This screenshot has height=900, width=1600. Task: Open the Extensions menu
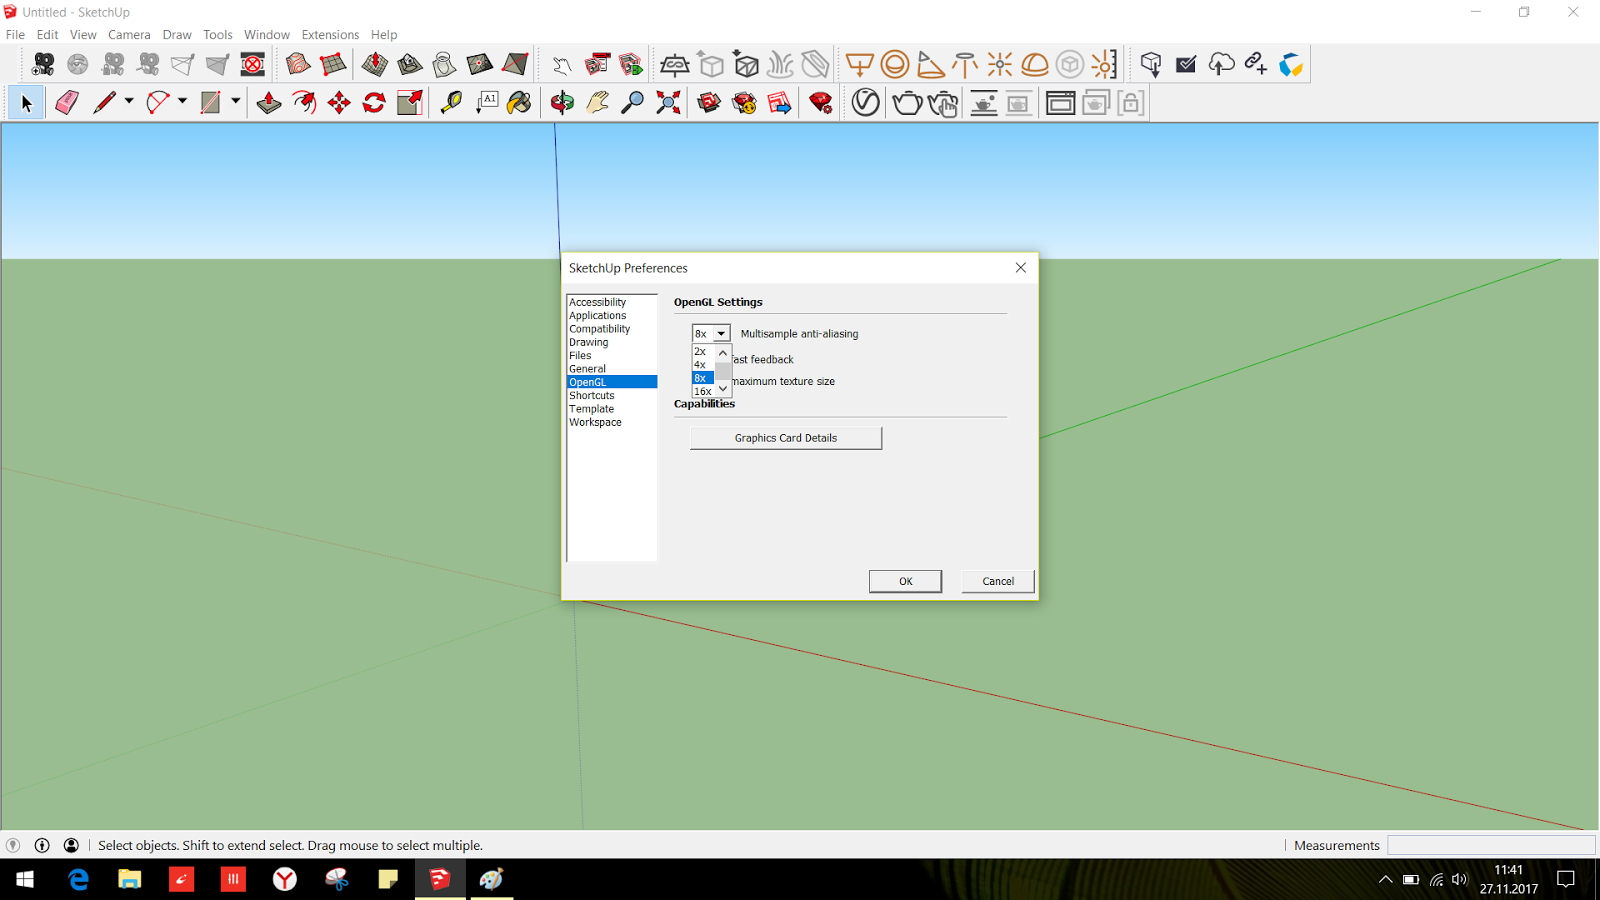(330, 34)
